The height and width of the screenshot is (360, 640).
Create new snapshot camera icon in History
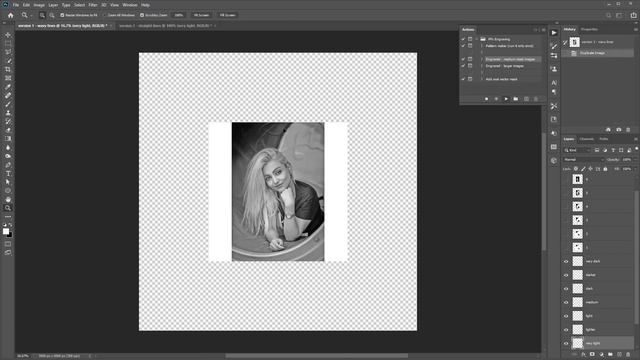click(618, 129)
